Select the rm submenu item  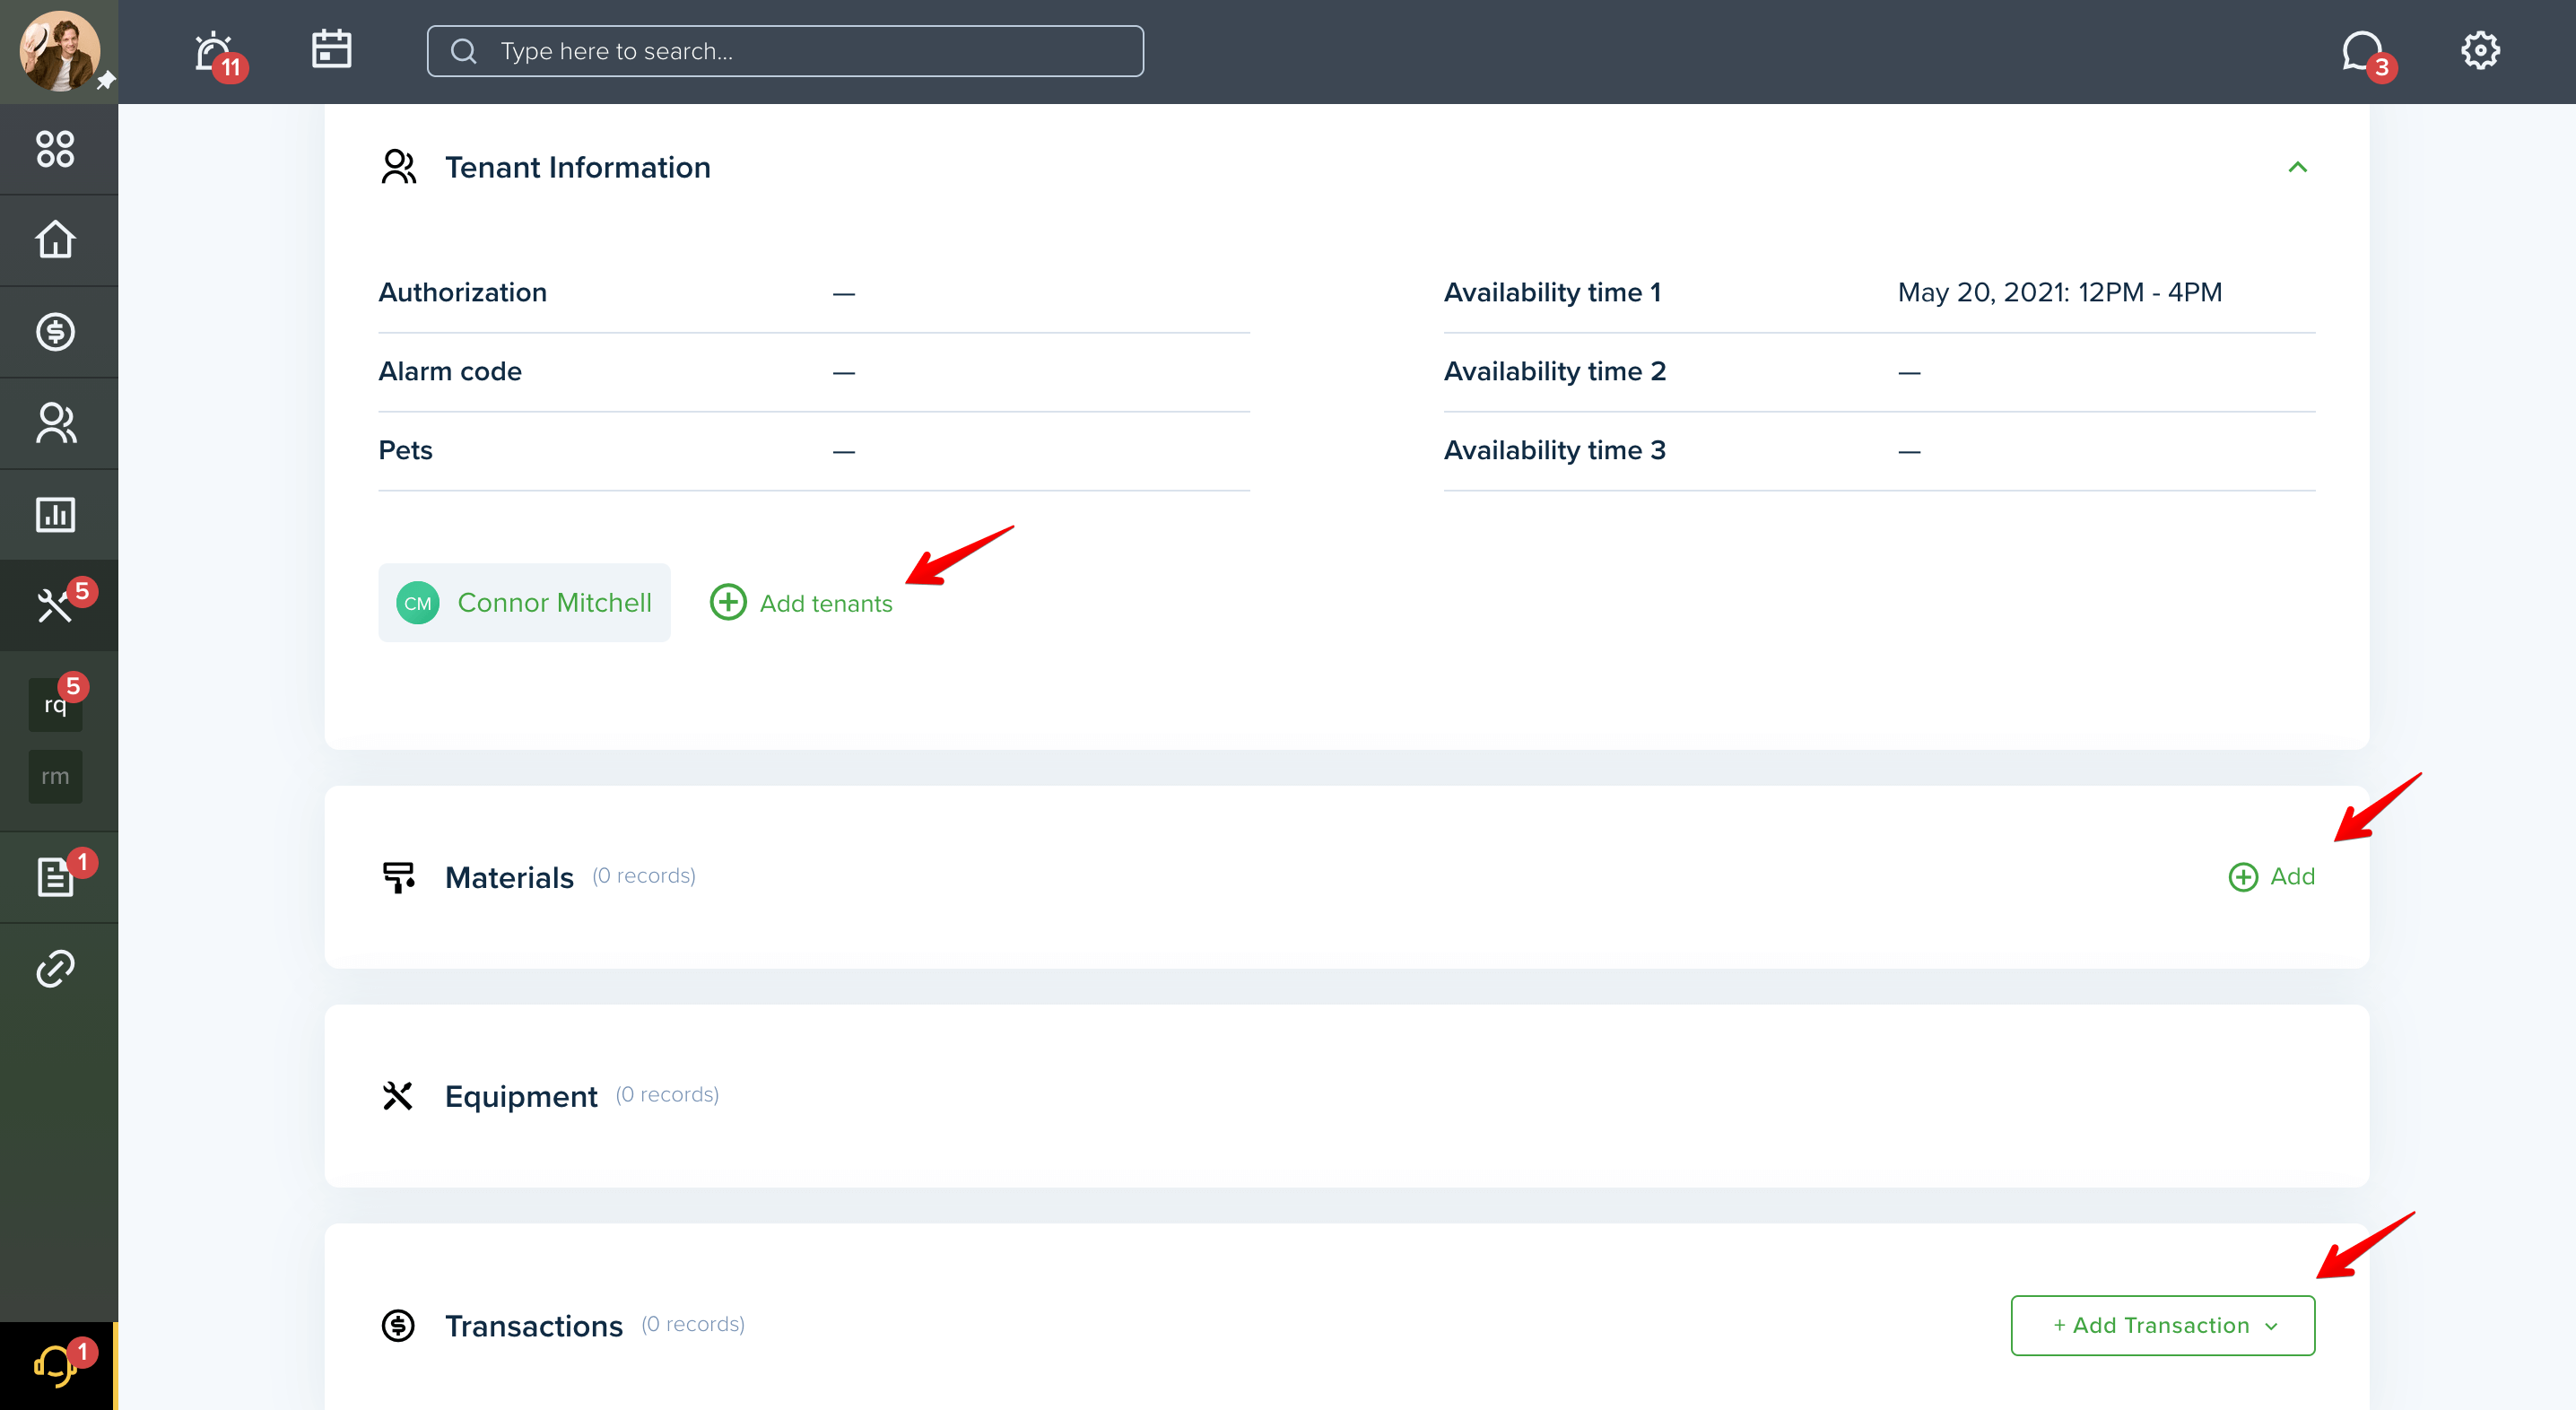55,776
